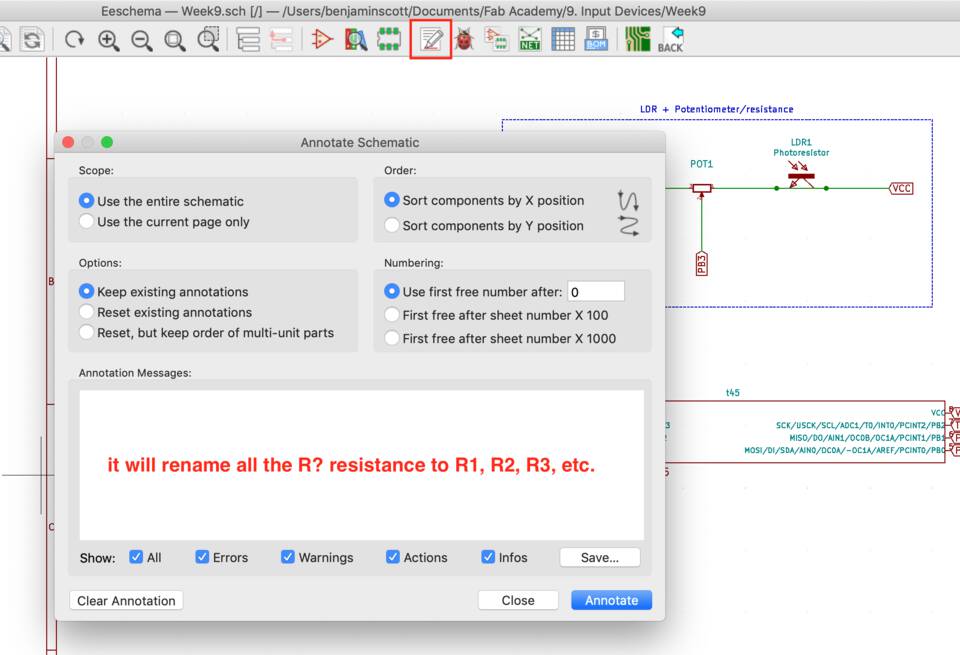Click the annotate schematic pencil icon
The image size is (960, 655).
(431, 39)
